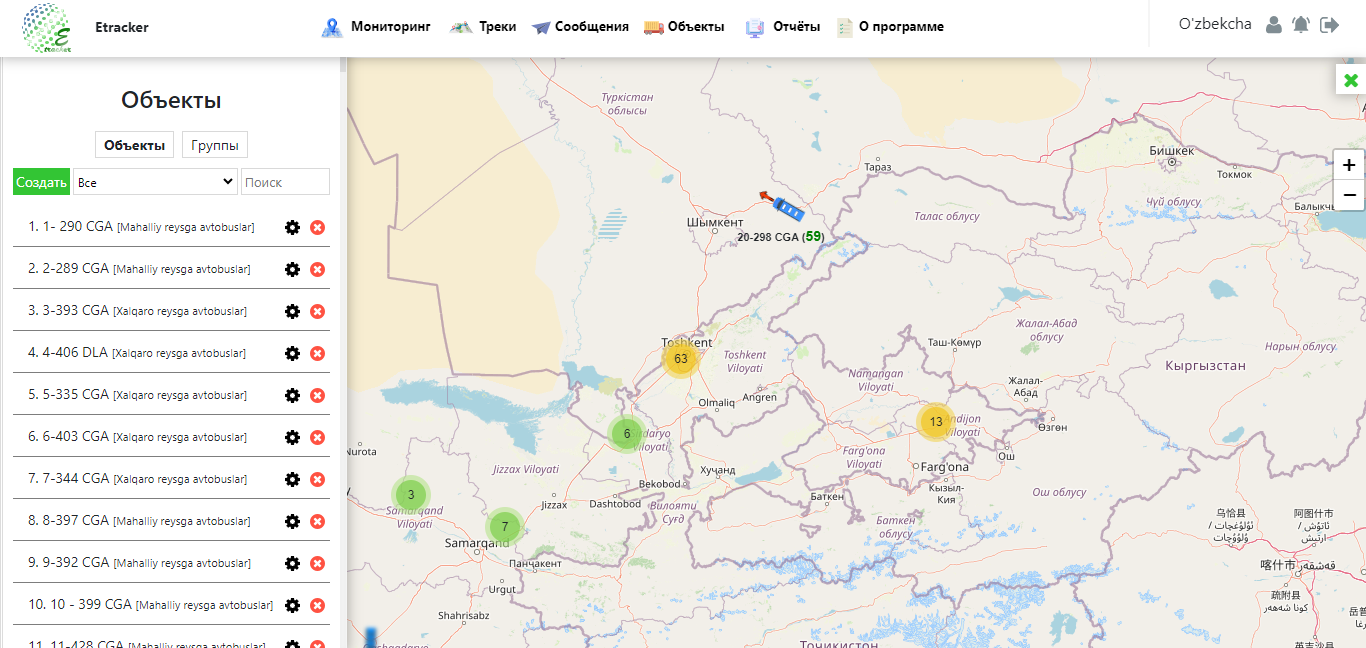This screenshot has height=648, width=1366.
Task: Open the notifications bell icon
Action: point(1301,25)
